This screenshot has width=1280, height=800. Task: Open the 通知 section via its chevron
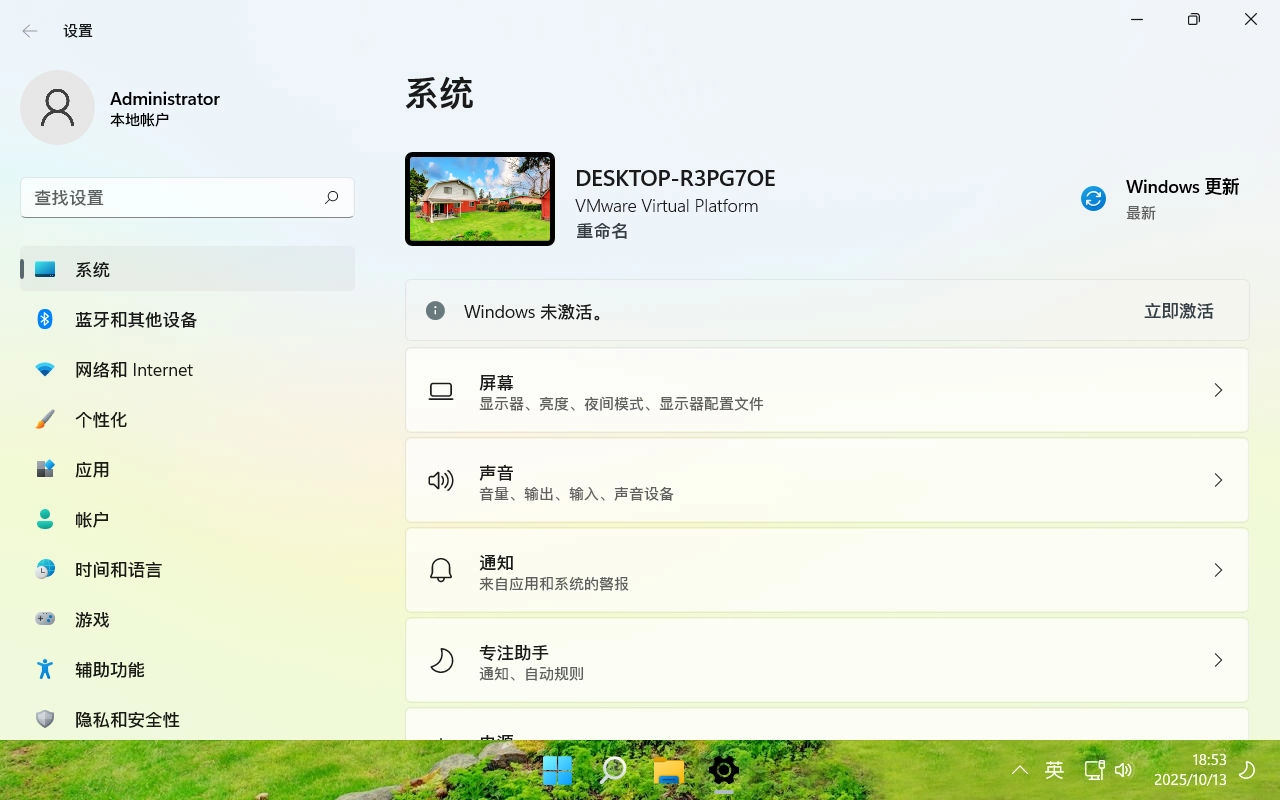point(1218,570)
